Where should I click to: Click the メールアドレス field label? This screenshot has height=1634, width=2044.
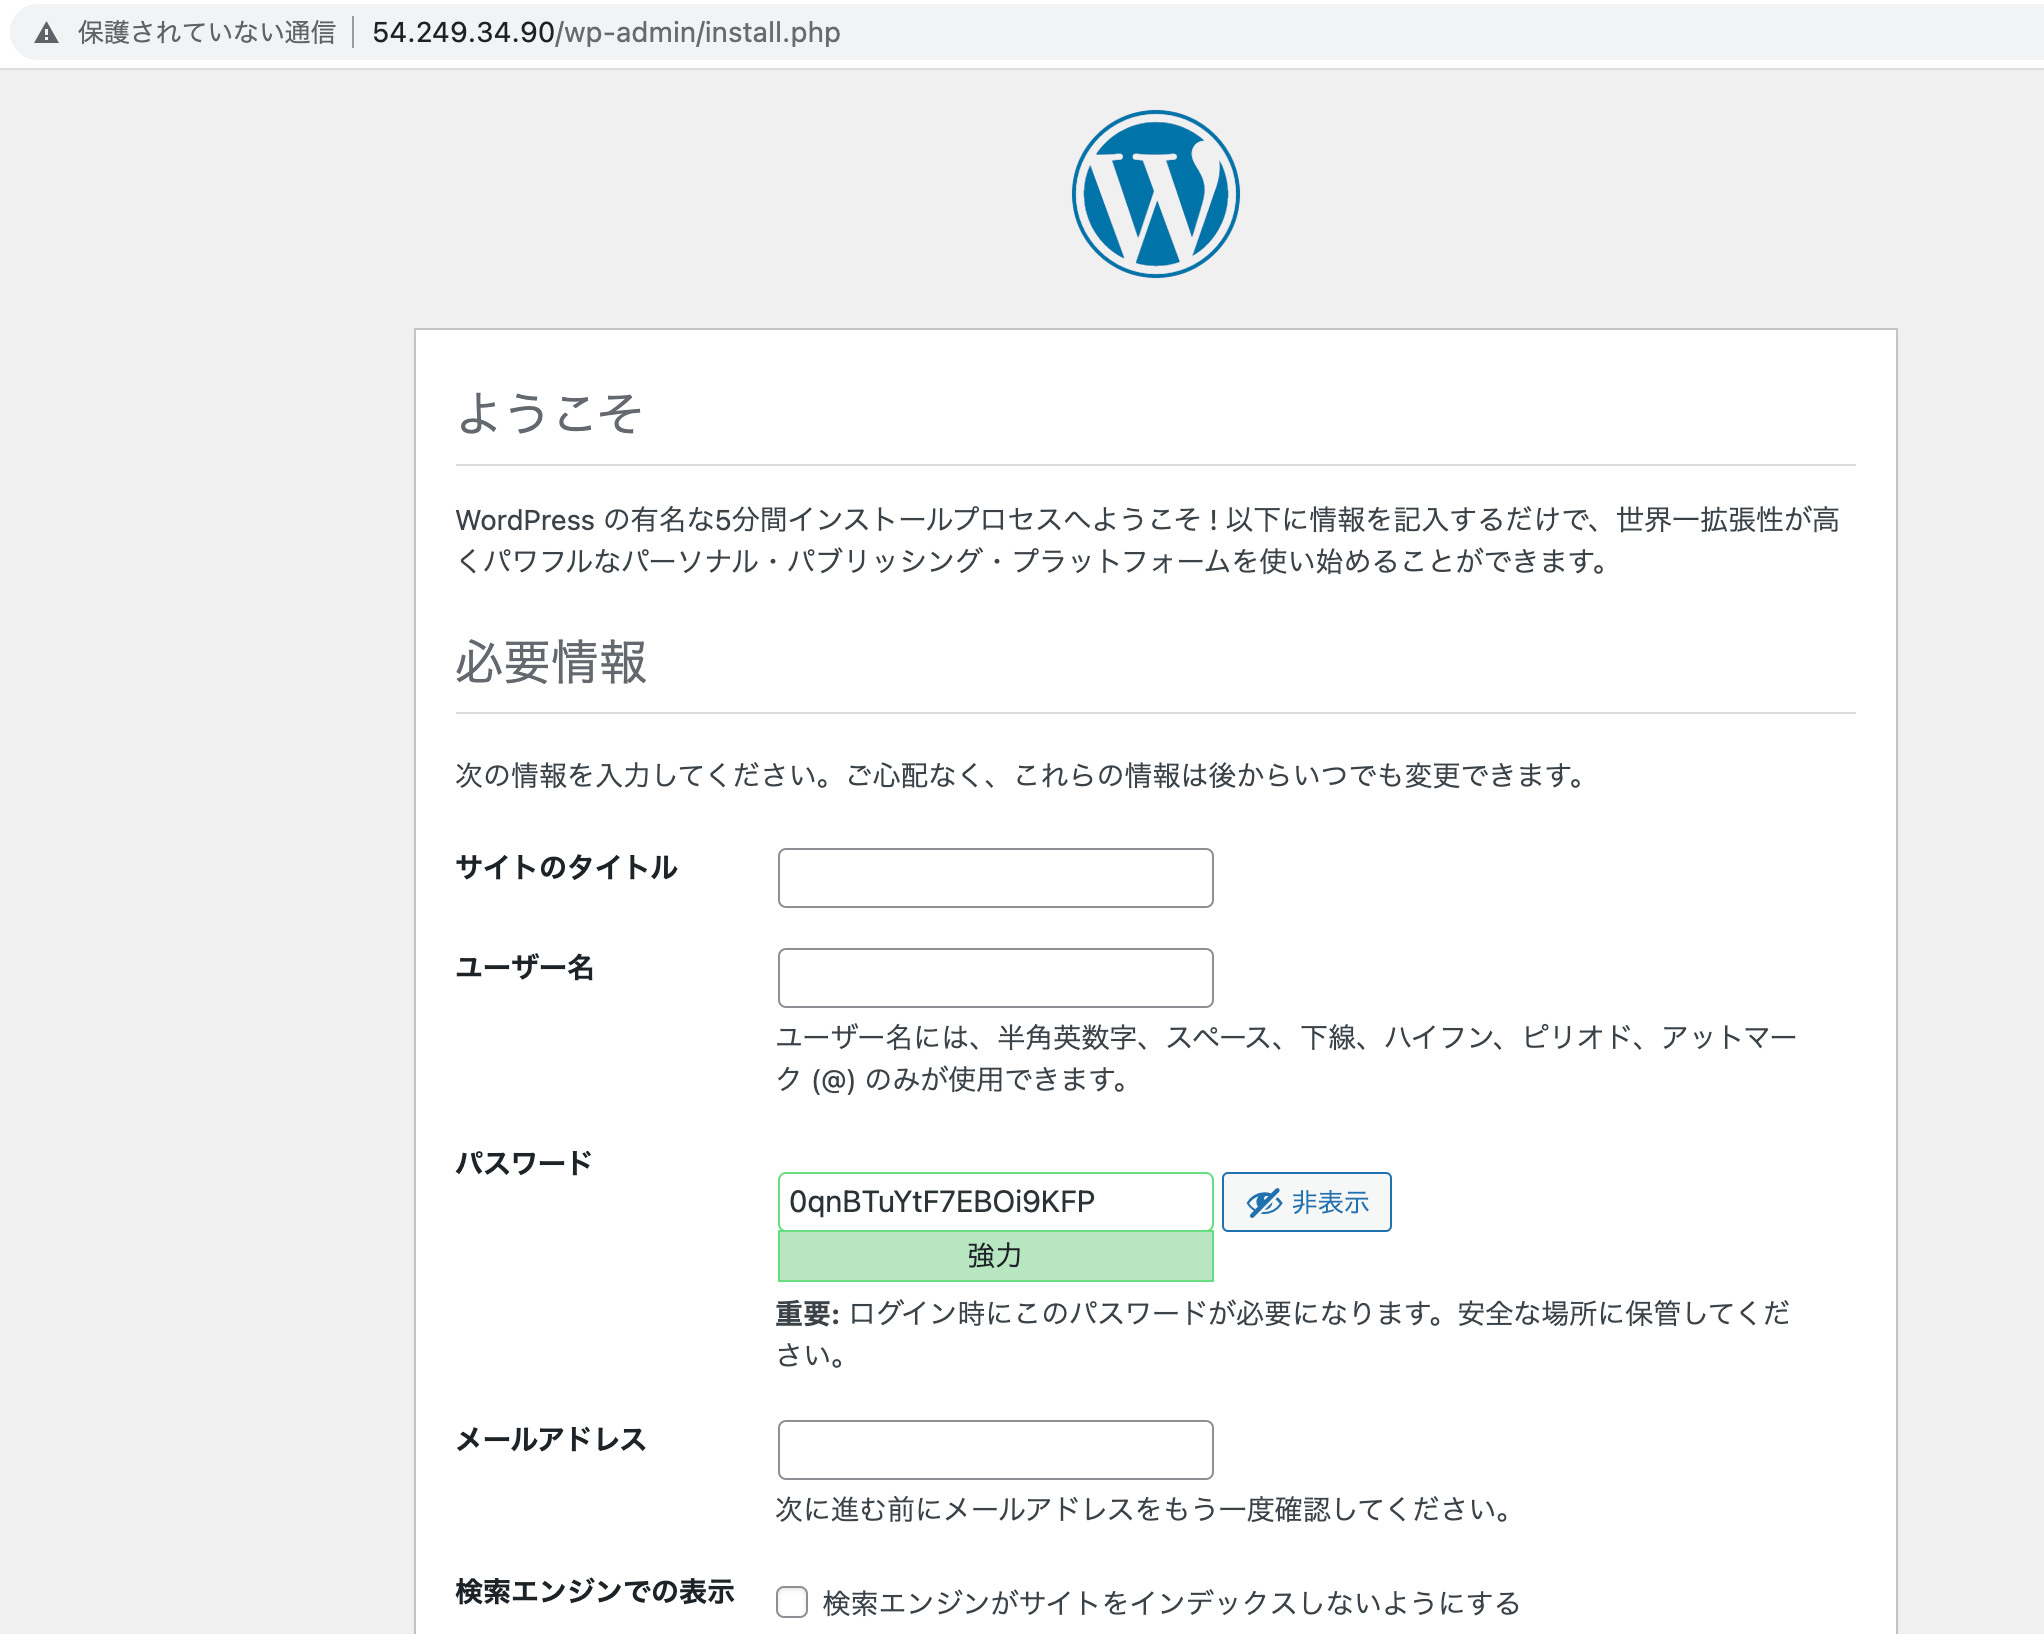click(551, 1439)
